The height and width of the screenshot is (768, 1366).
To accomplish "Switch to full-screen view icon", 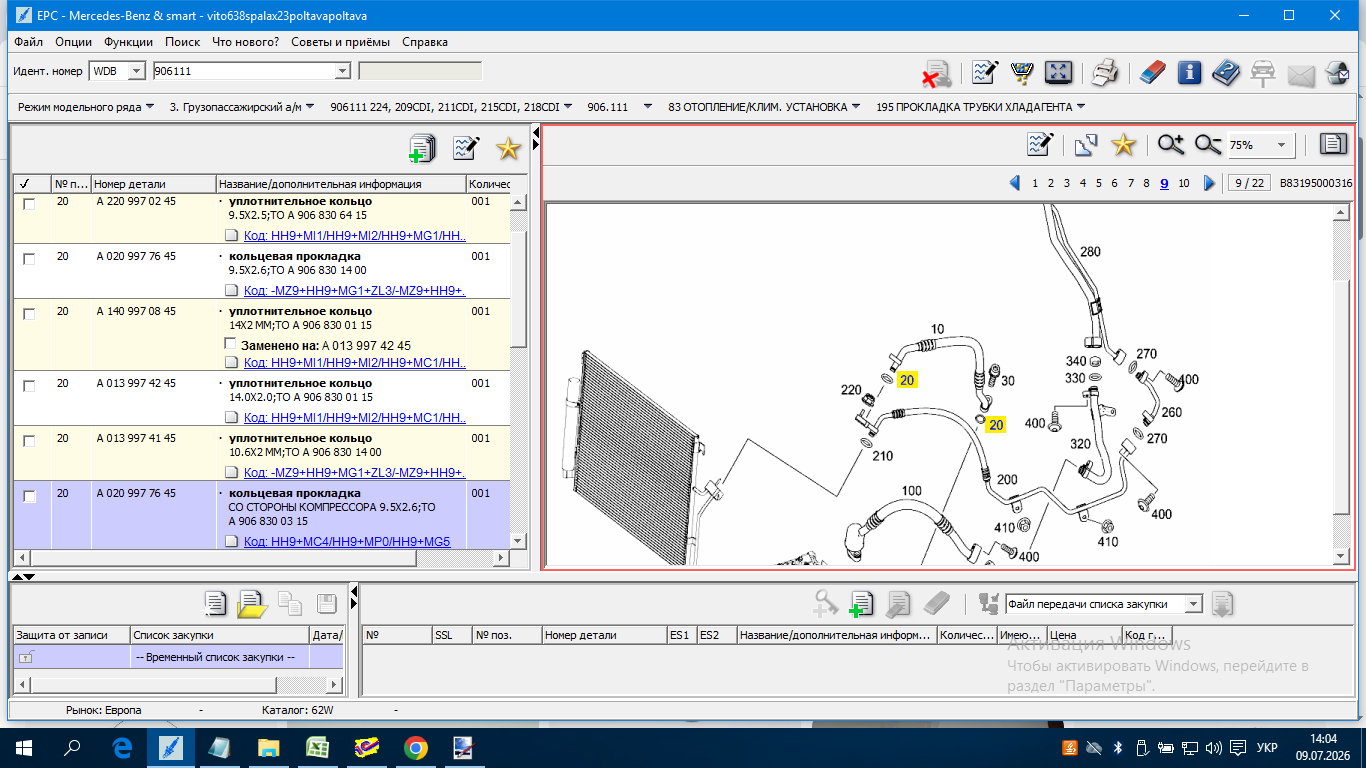I will 1058,72.
